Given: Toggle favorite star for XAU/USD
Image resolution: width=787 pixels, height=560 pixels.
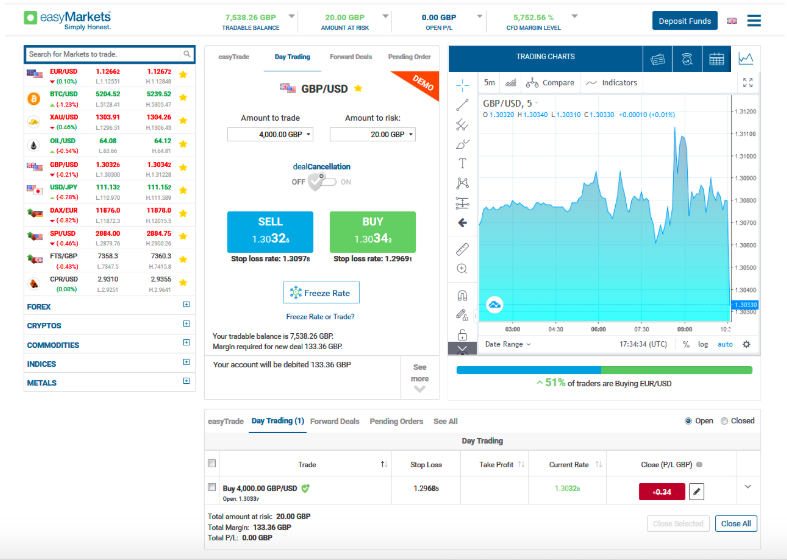Looking at the screenshot, I should pos(183,120).
